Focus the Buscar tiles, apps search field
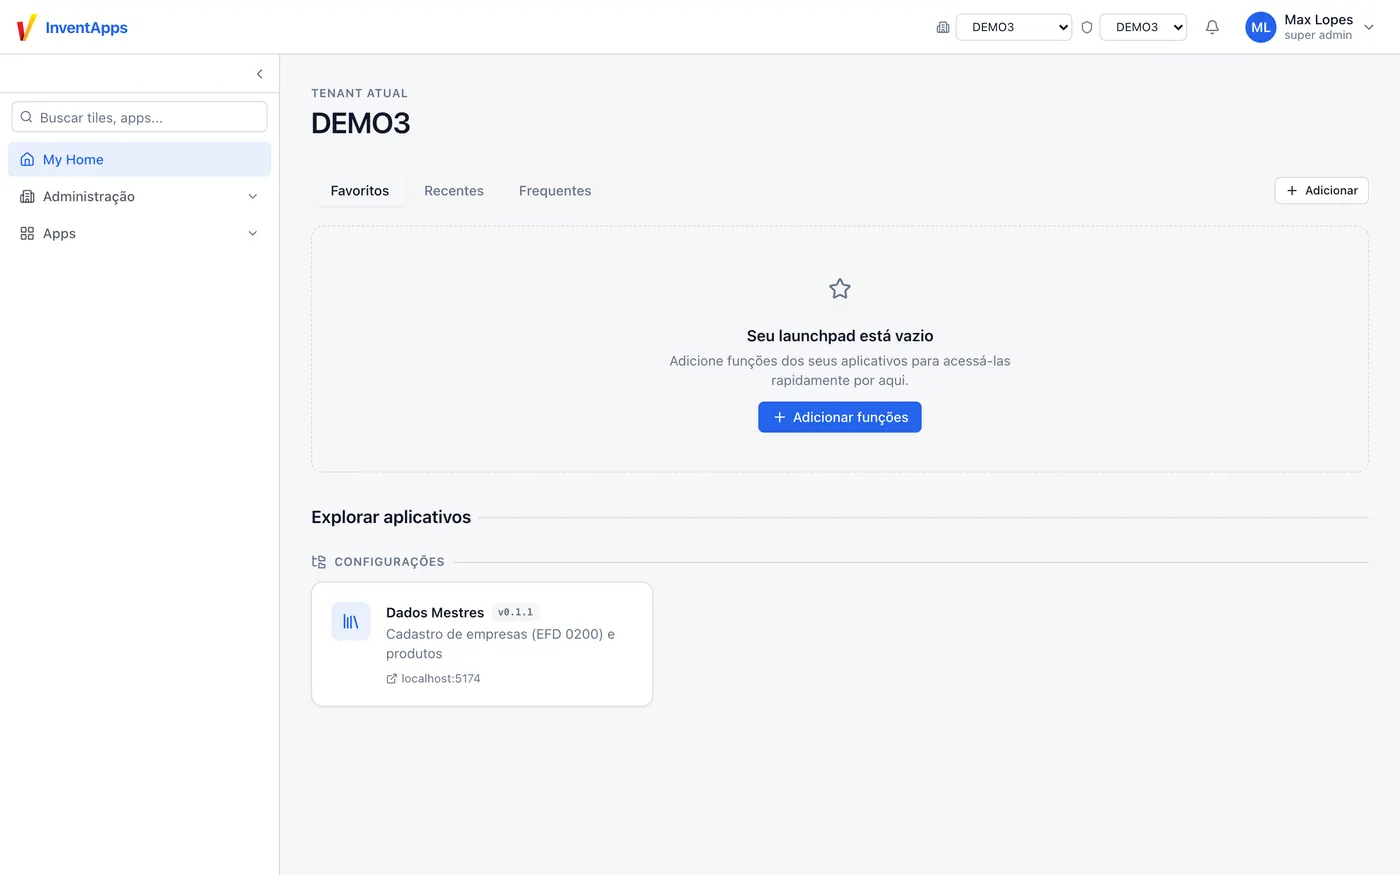The image size is (1400, 875). coord(140,117)
